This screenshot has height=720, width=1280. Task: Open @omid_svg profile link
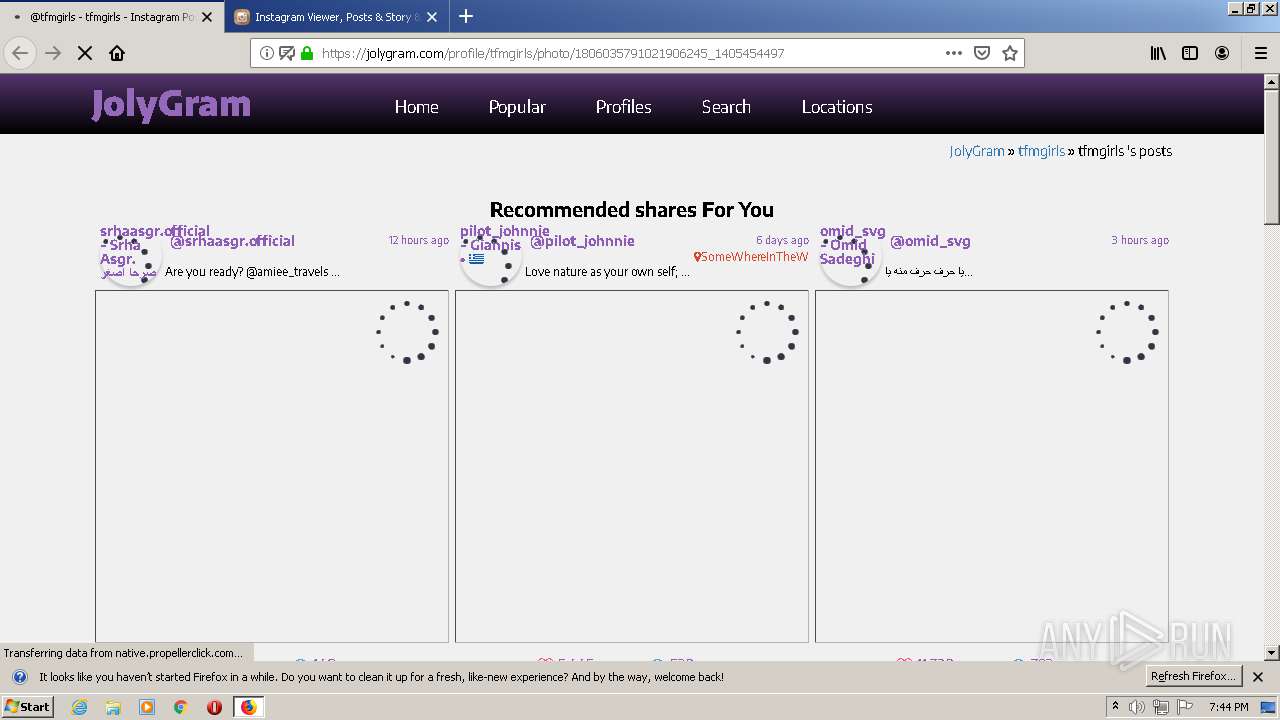click(930, 241)
